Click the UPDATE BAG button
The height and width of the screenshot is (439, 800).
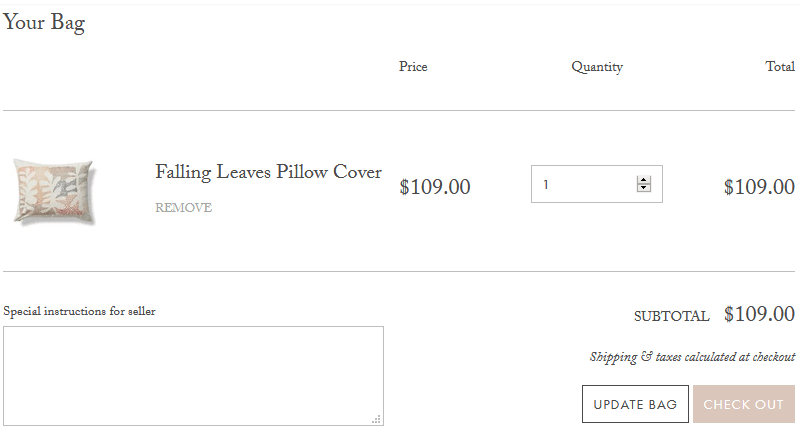635,404
